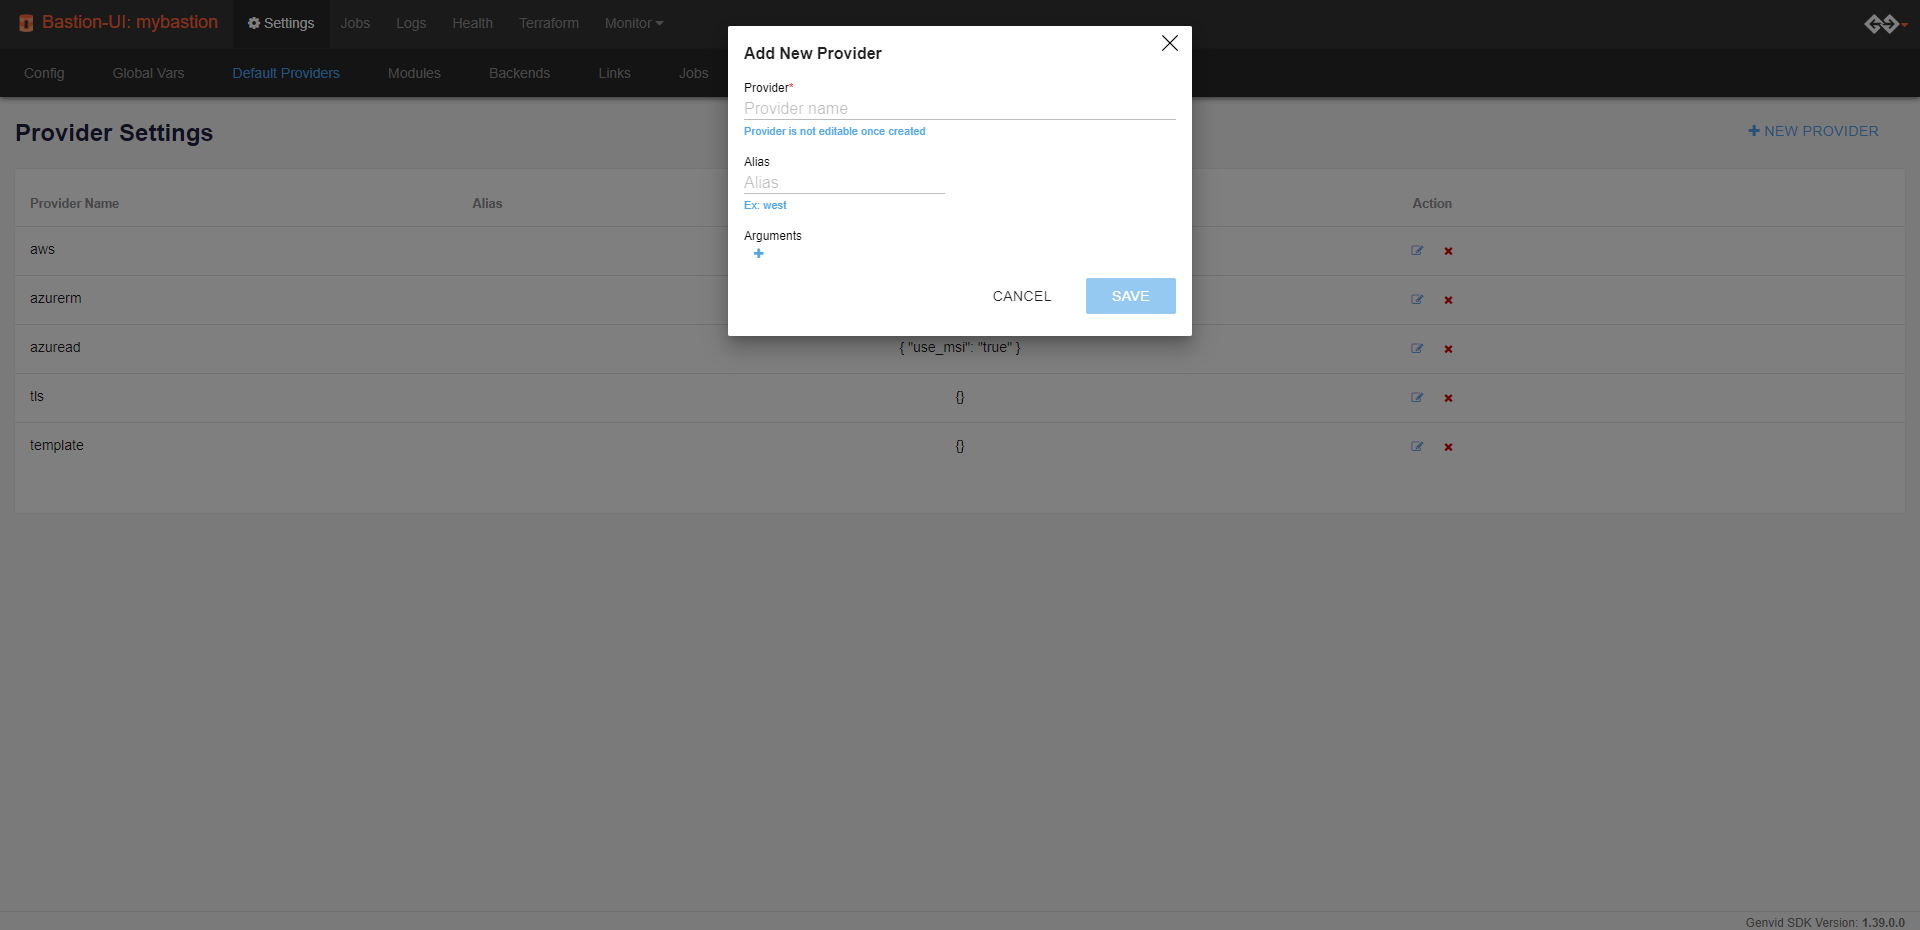Switch to the Jobs settings sub-tab

[693, 73]
